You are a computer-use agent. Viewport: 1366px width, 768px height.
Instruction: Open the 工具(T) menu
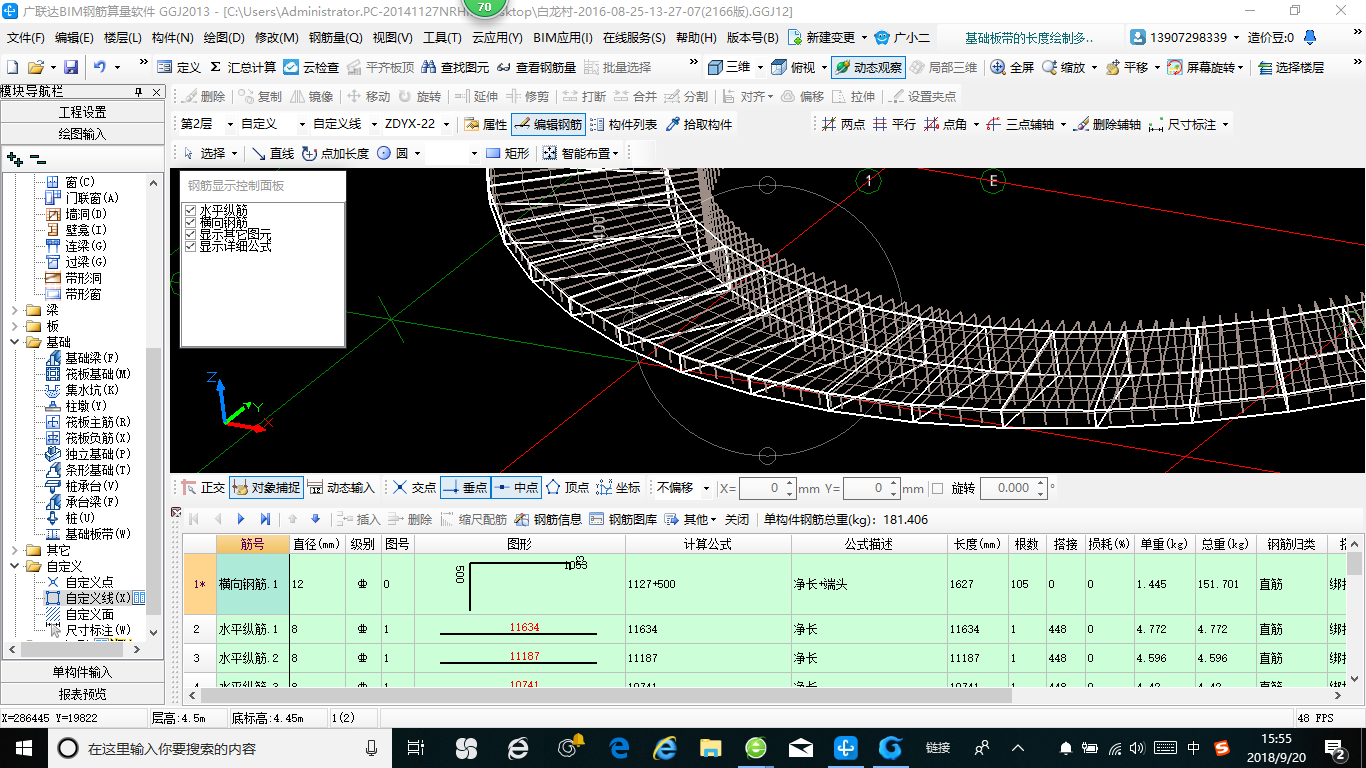[441, 38]
